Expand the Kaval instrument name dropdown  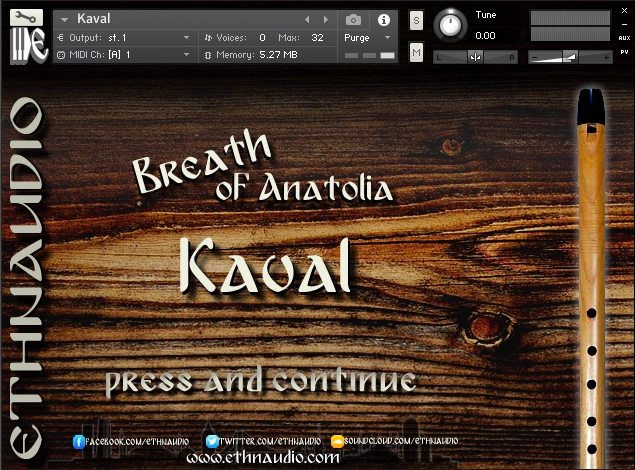coord(64,19)
